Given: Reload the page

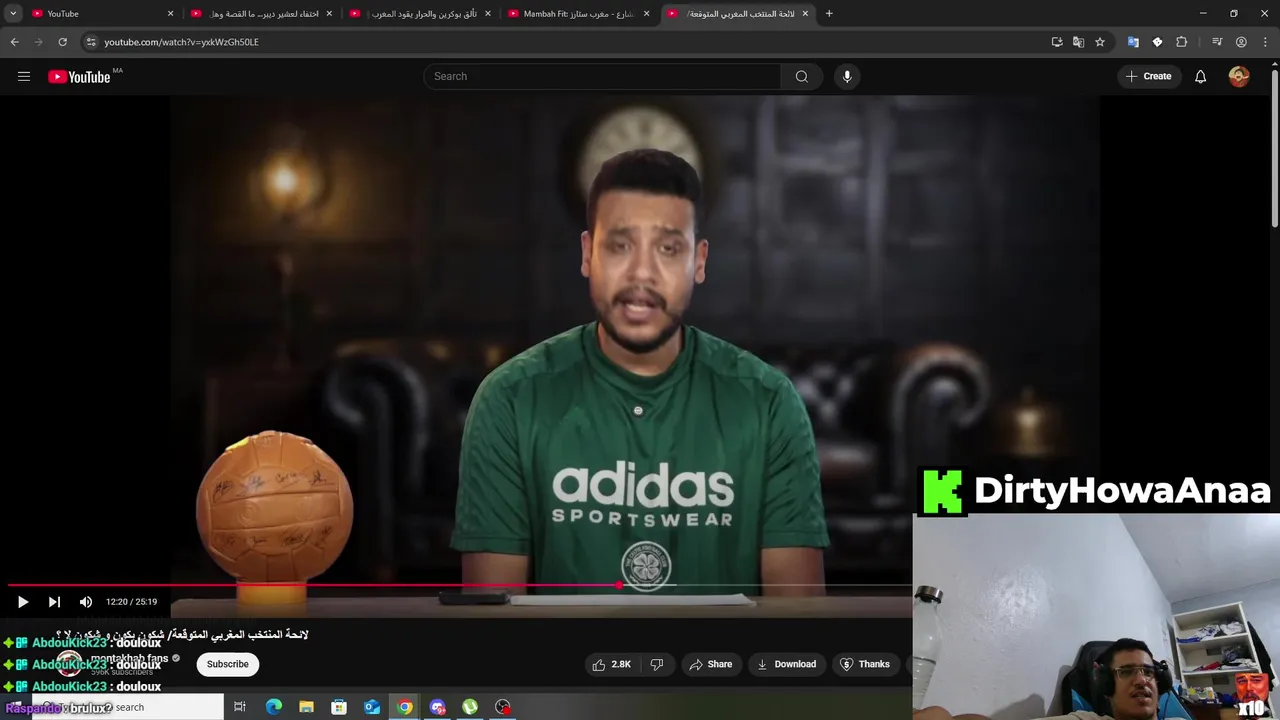Looking at the screenshot, I should (x=62, y=42).
